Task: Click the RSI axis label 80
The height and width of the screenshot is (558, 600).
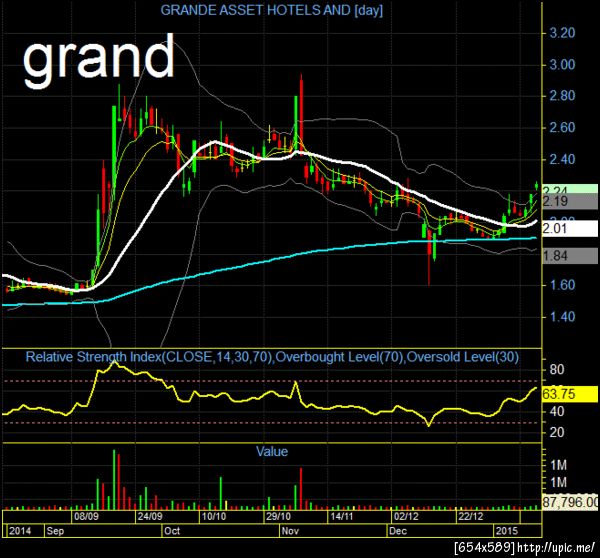Action: click(x=556, y=370)
